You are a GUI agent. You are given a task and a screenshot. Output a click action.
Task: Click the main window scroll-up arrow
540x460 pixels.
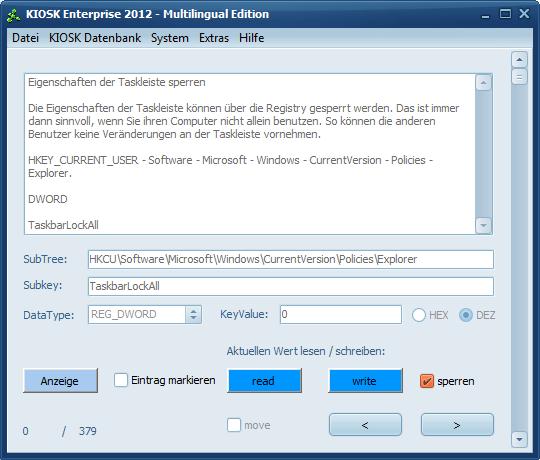coord(519,60)
